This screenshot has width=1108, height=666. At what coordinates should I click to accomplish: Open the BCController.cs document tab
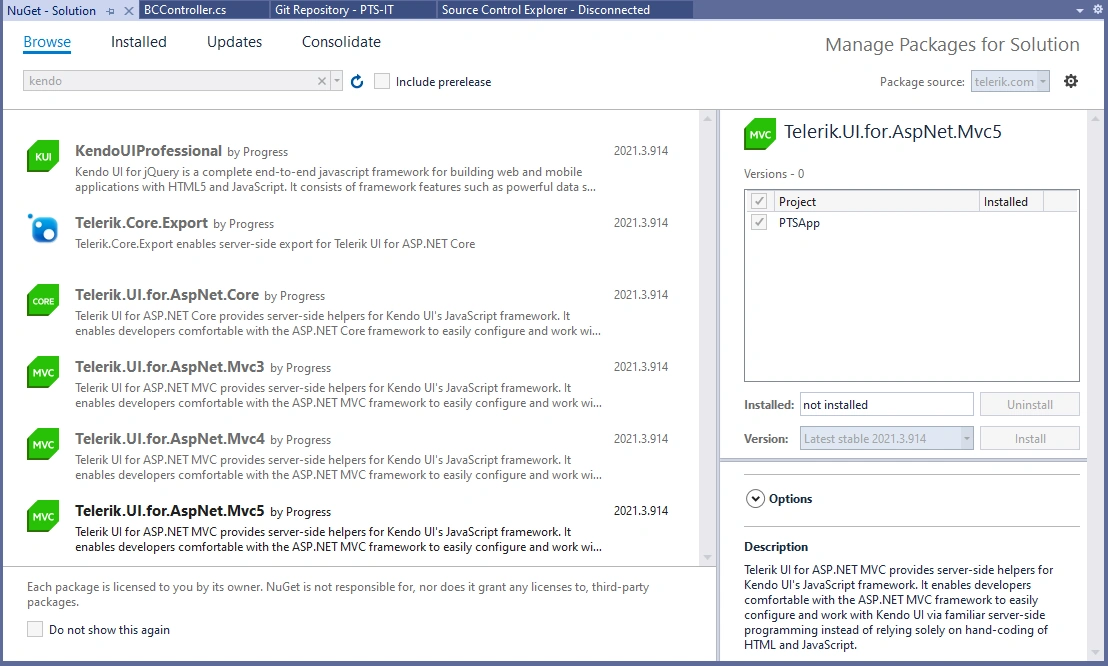click(x=184, y=10)
